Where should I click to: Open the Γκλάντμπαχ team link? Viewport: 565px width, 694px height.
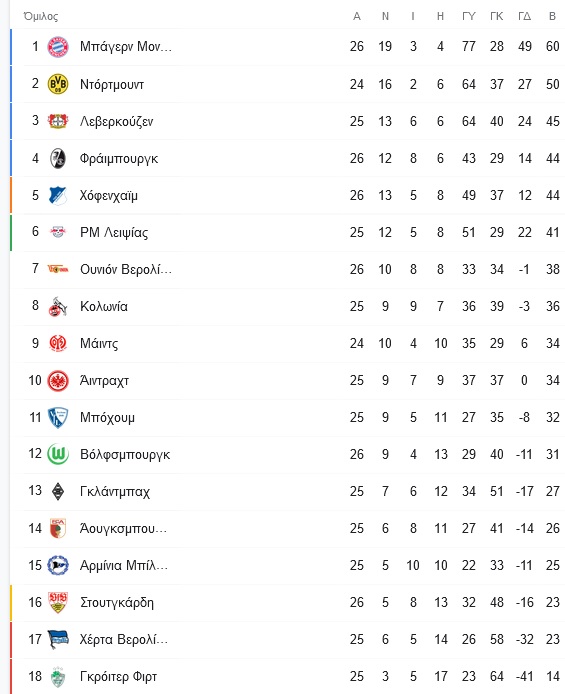point(115,491)
